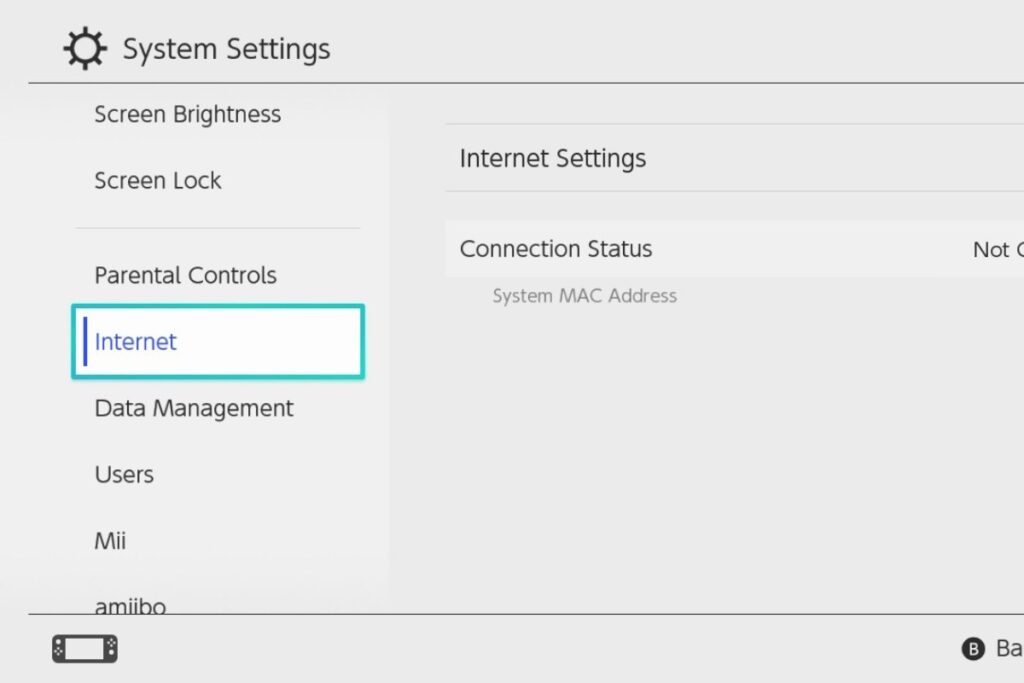The image size is (1024, 683).
Task: Select Data Management from the sidebar
Action: (193, 408)
